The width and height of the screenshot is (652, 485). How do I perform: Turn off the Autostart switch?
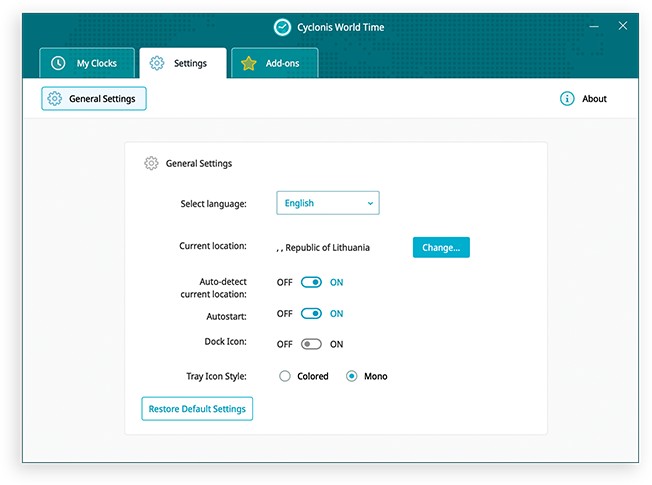coord(311,313)
